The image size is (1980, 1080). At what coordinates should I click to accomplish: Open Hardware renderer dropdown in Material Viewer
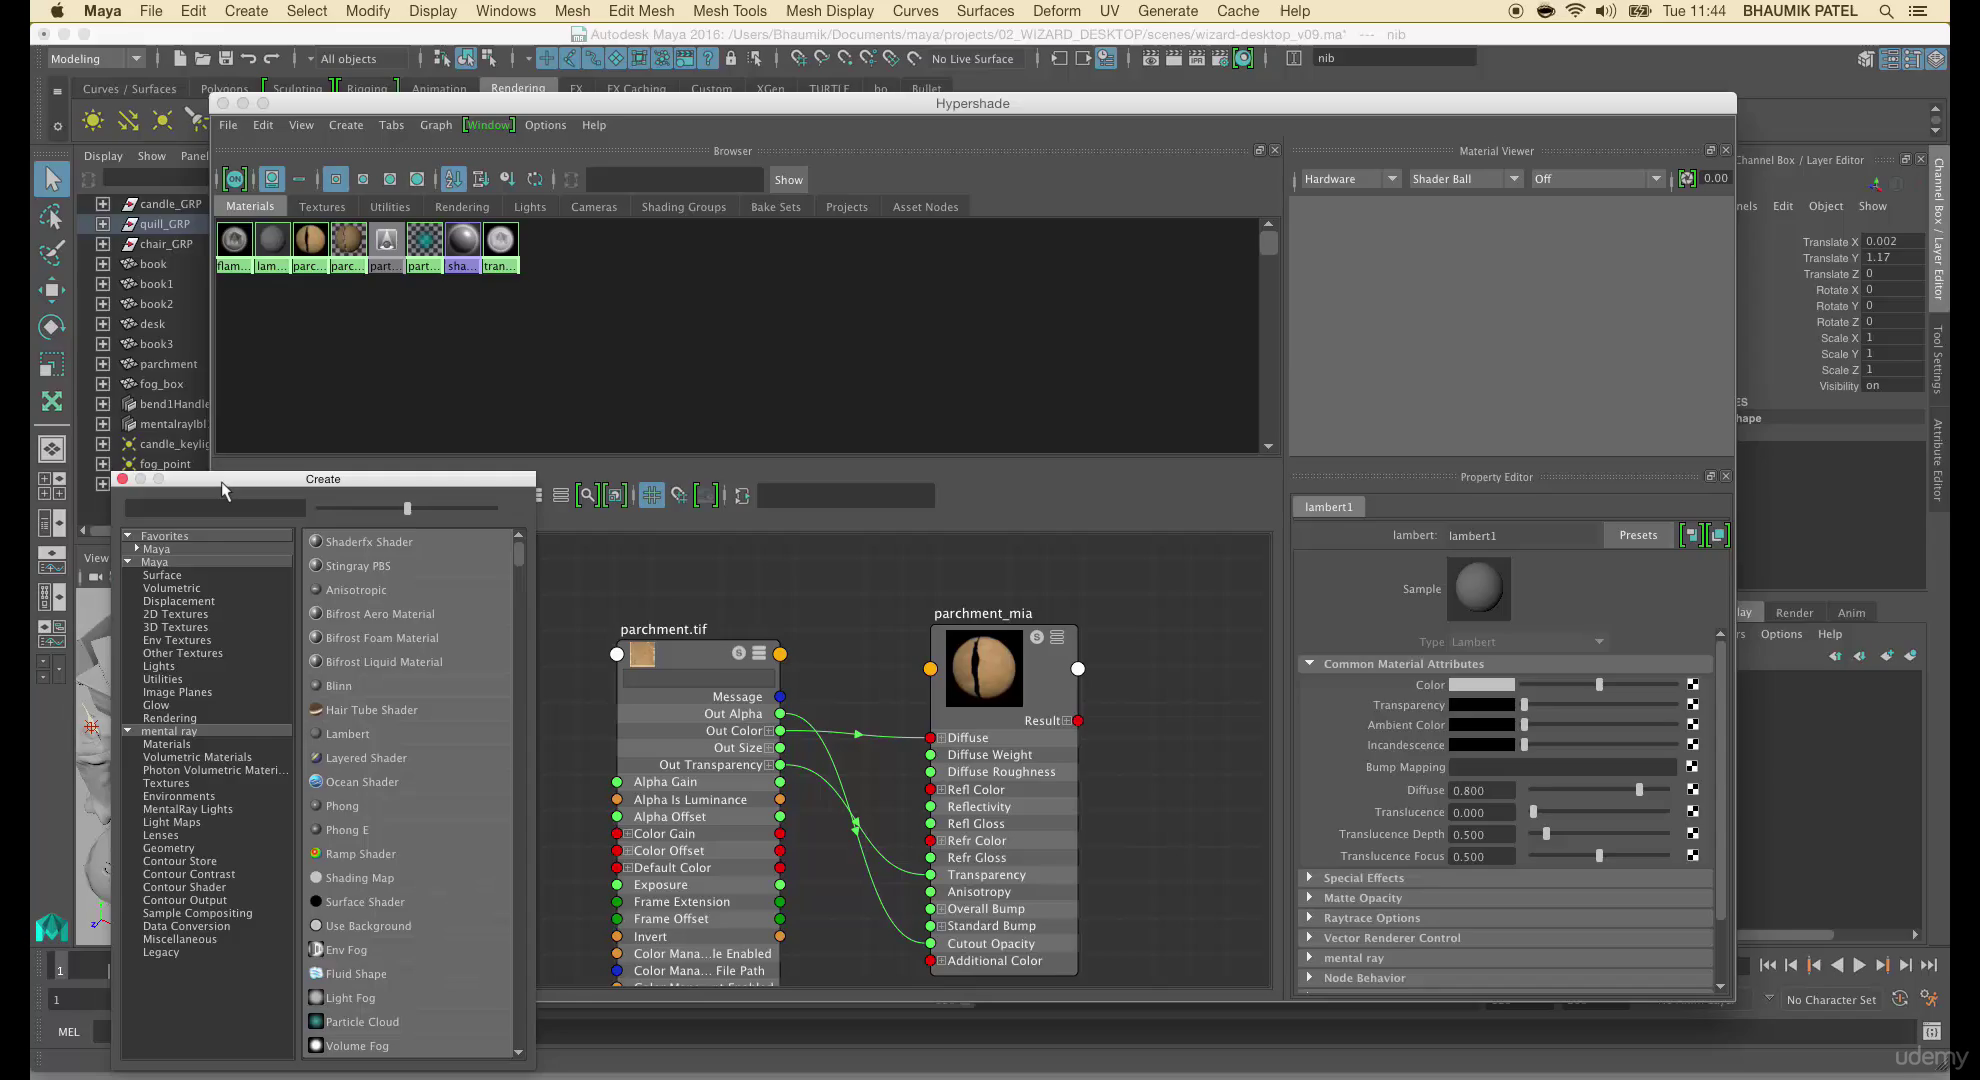click(x=1350, y=179)
